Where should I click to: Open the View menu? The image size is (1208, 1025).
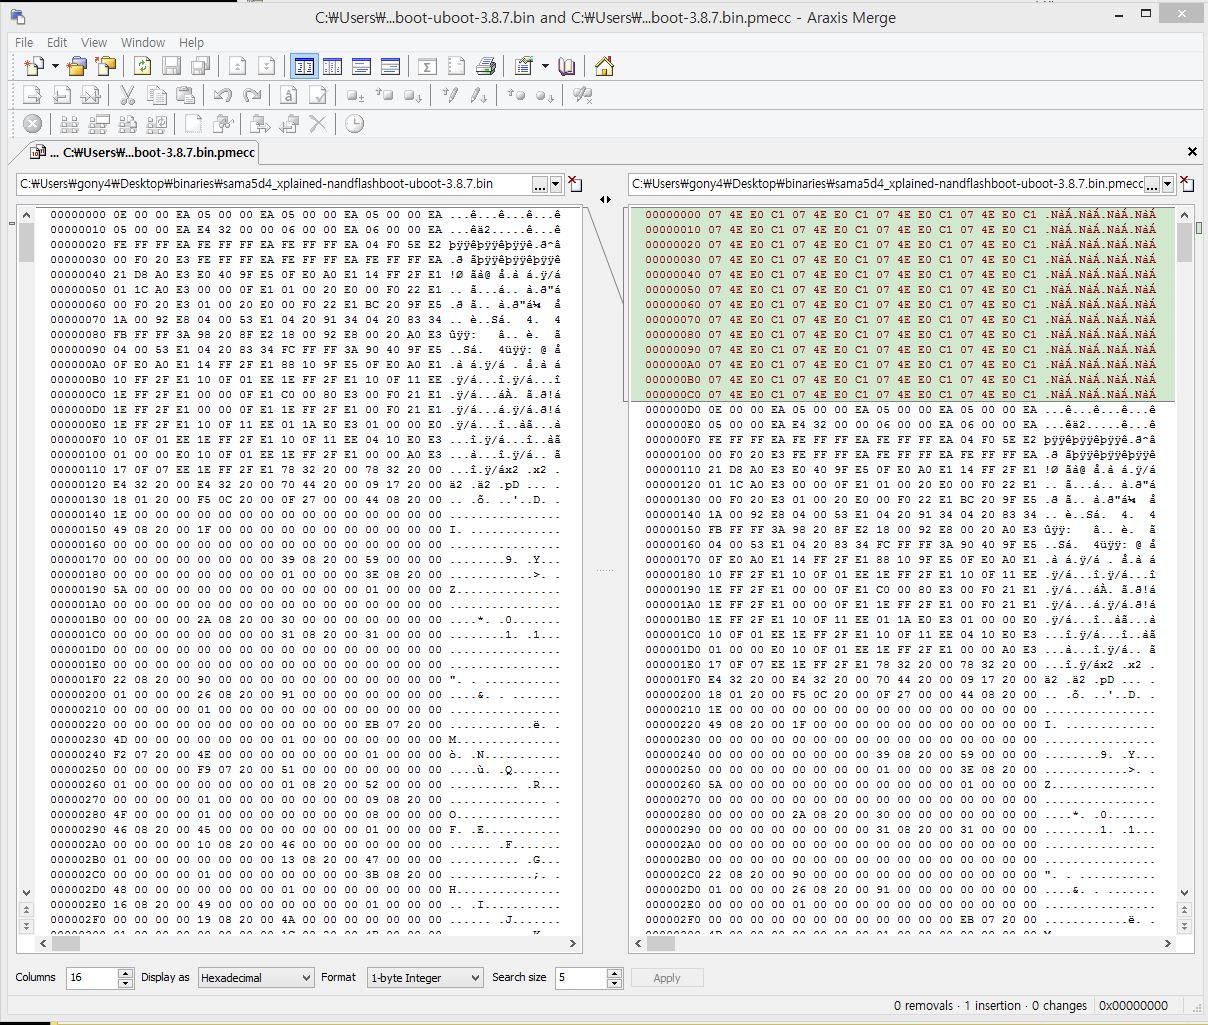[94, 42]
